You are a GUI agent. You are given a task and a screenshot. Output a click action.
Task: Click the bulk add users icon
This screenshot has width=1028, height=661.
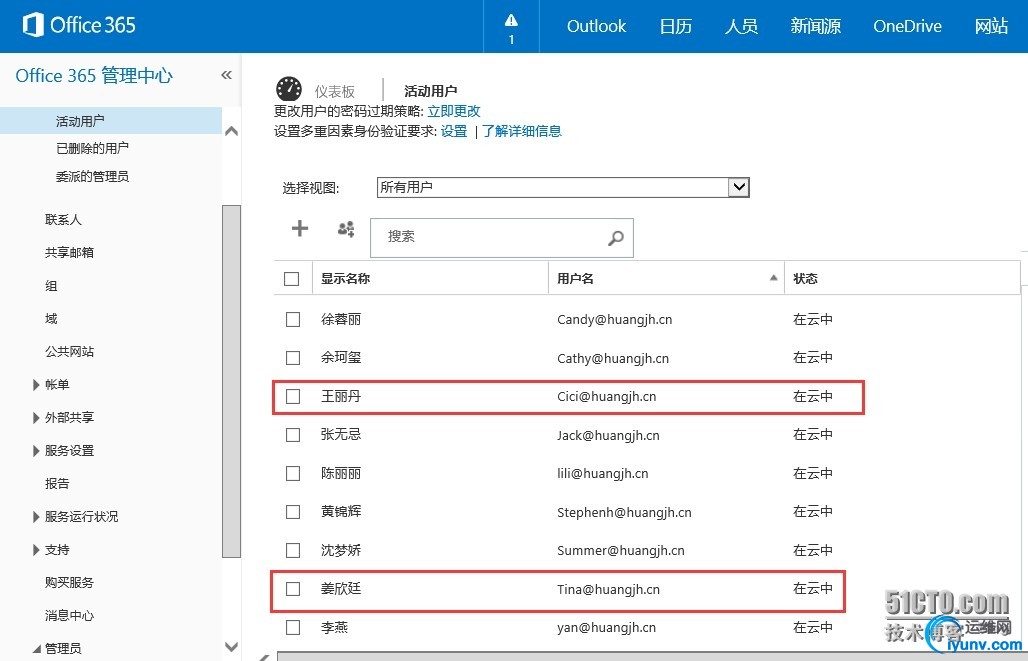346,229
